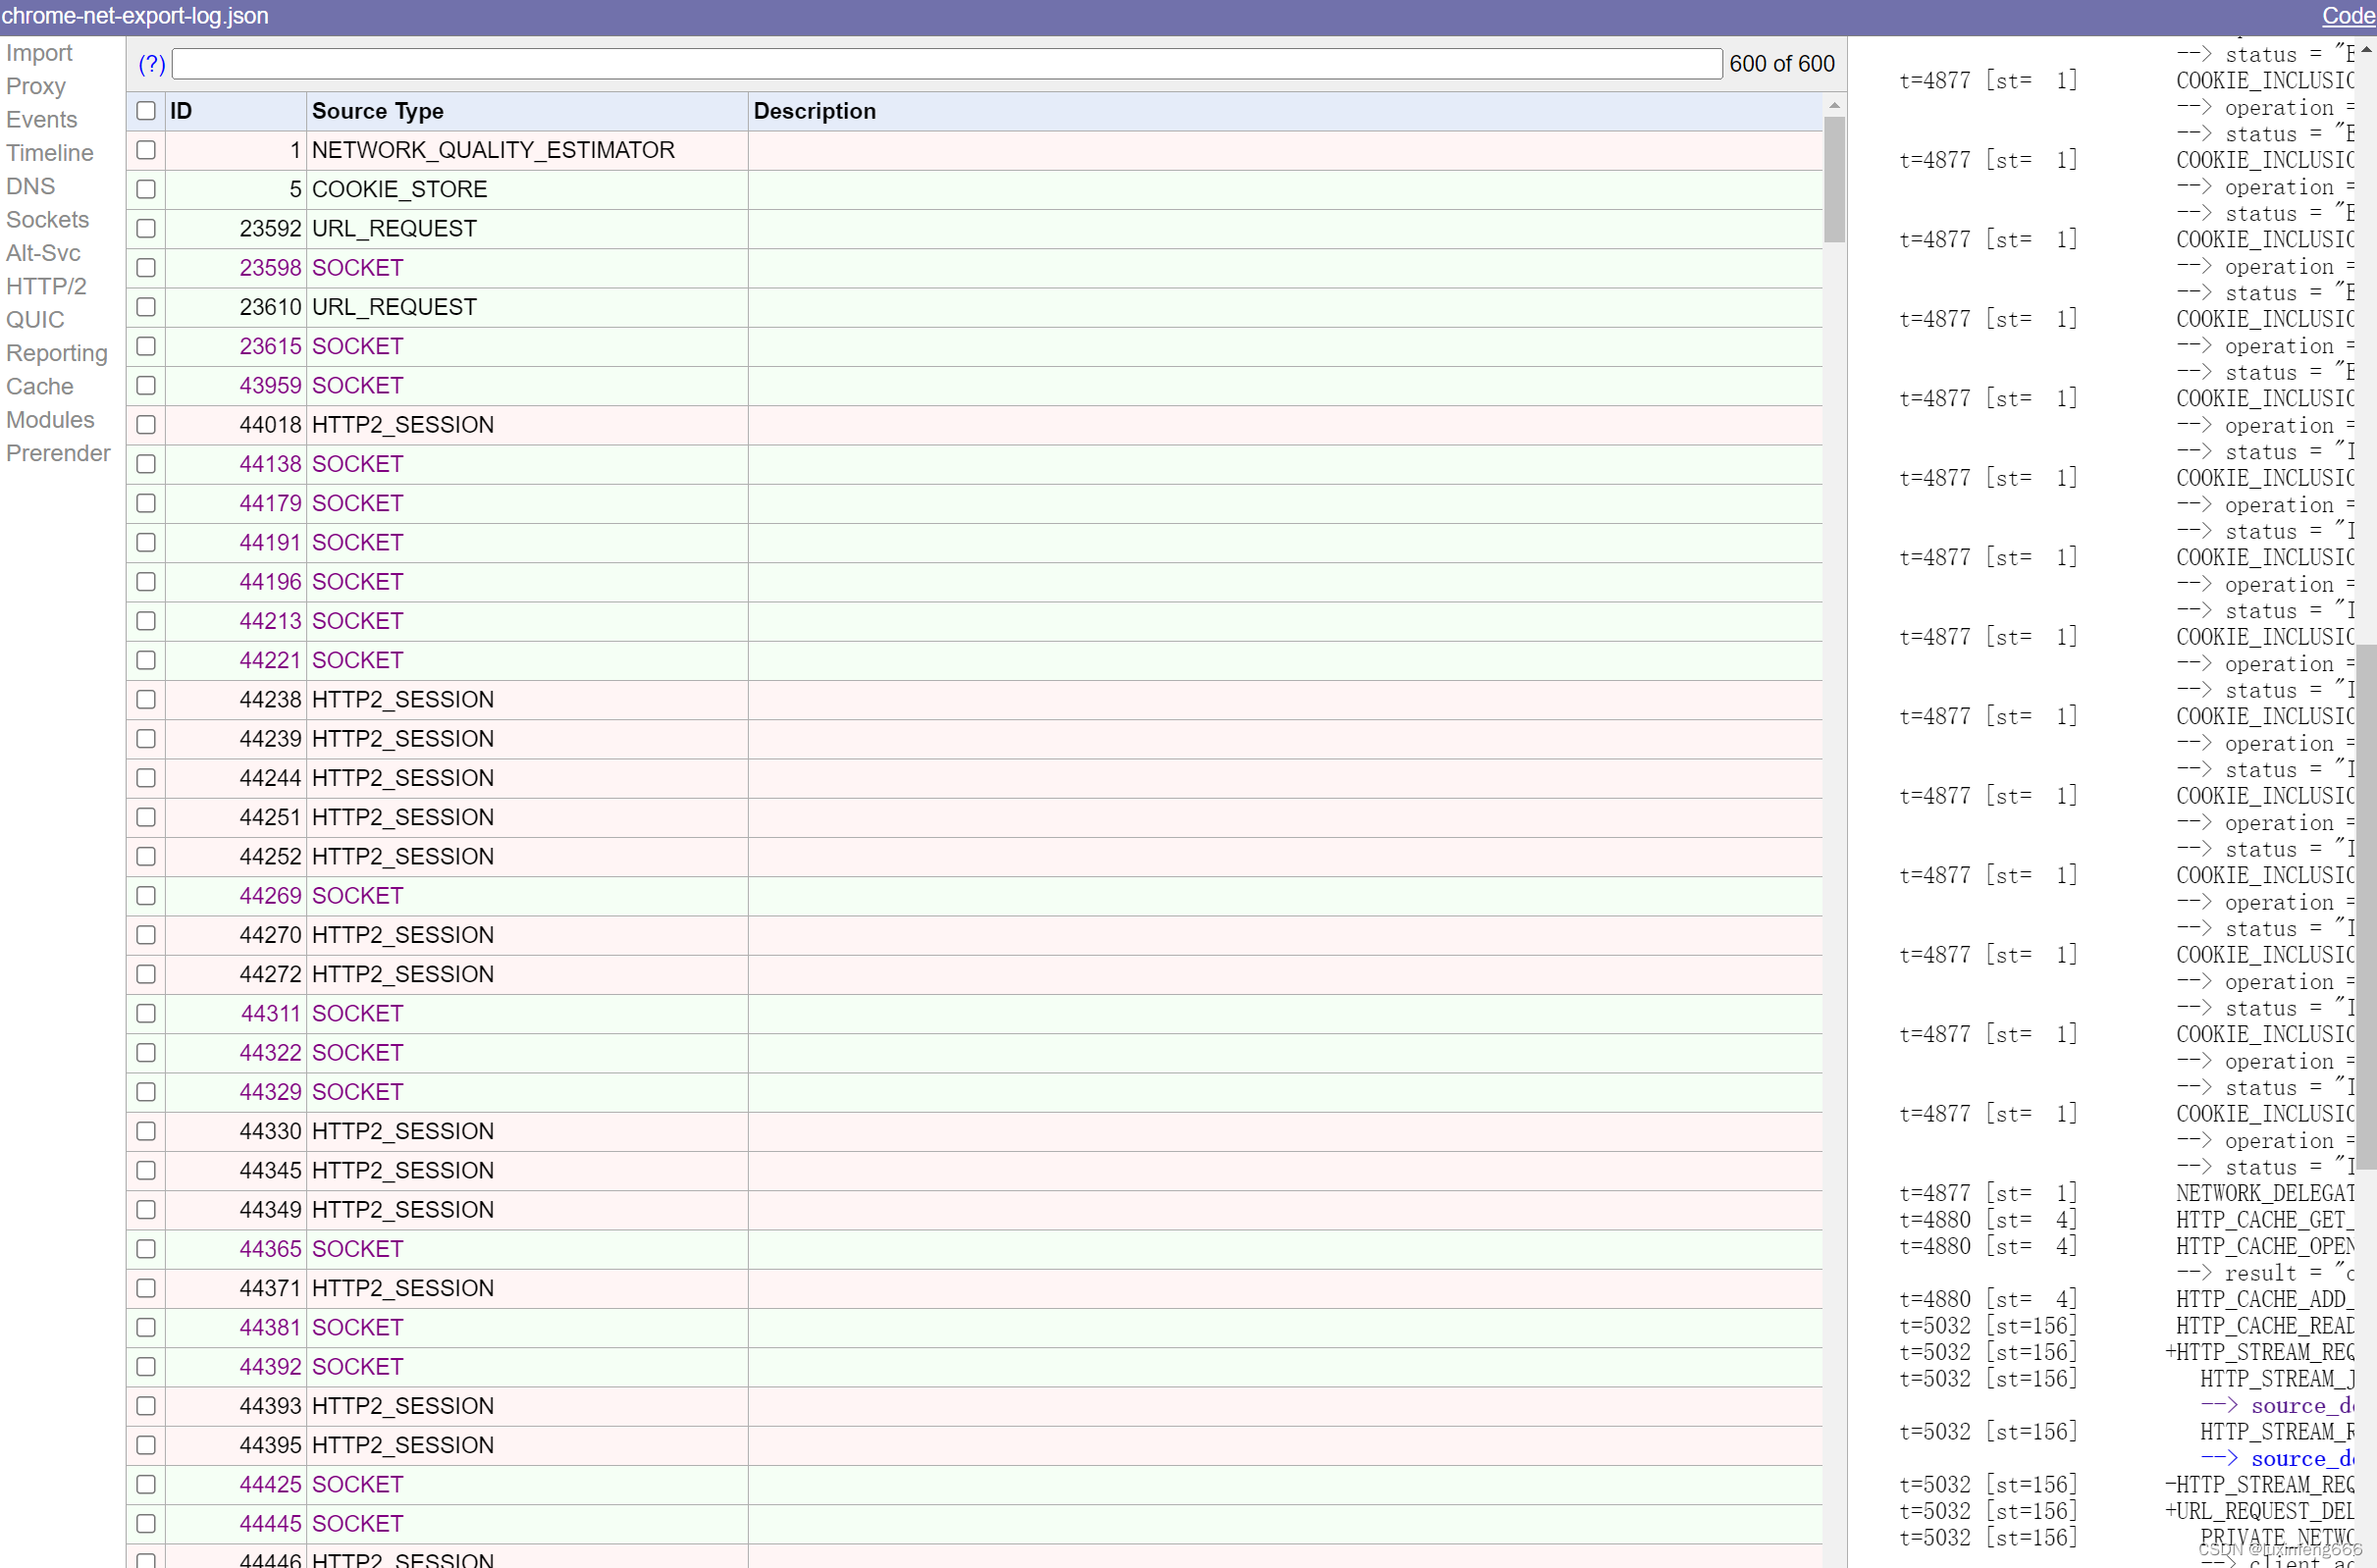Image resolution: width=2377 pixels, height=1568 pixels.
Task: Open the Import tab in sidebar
Action: (x=39, y=53)
